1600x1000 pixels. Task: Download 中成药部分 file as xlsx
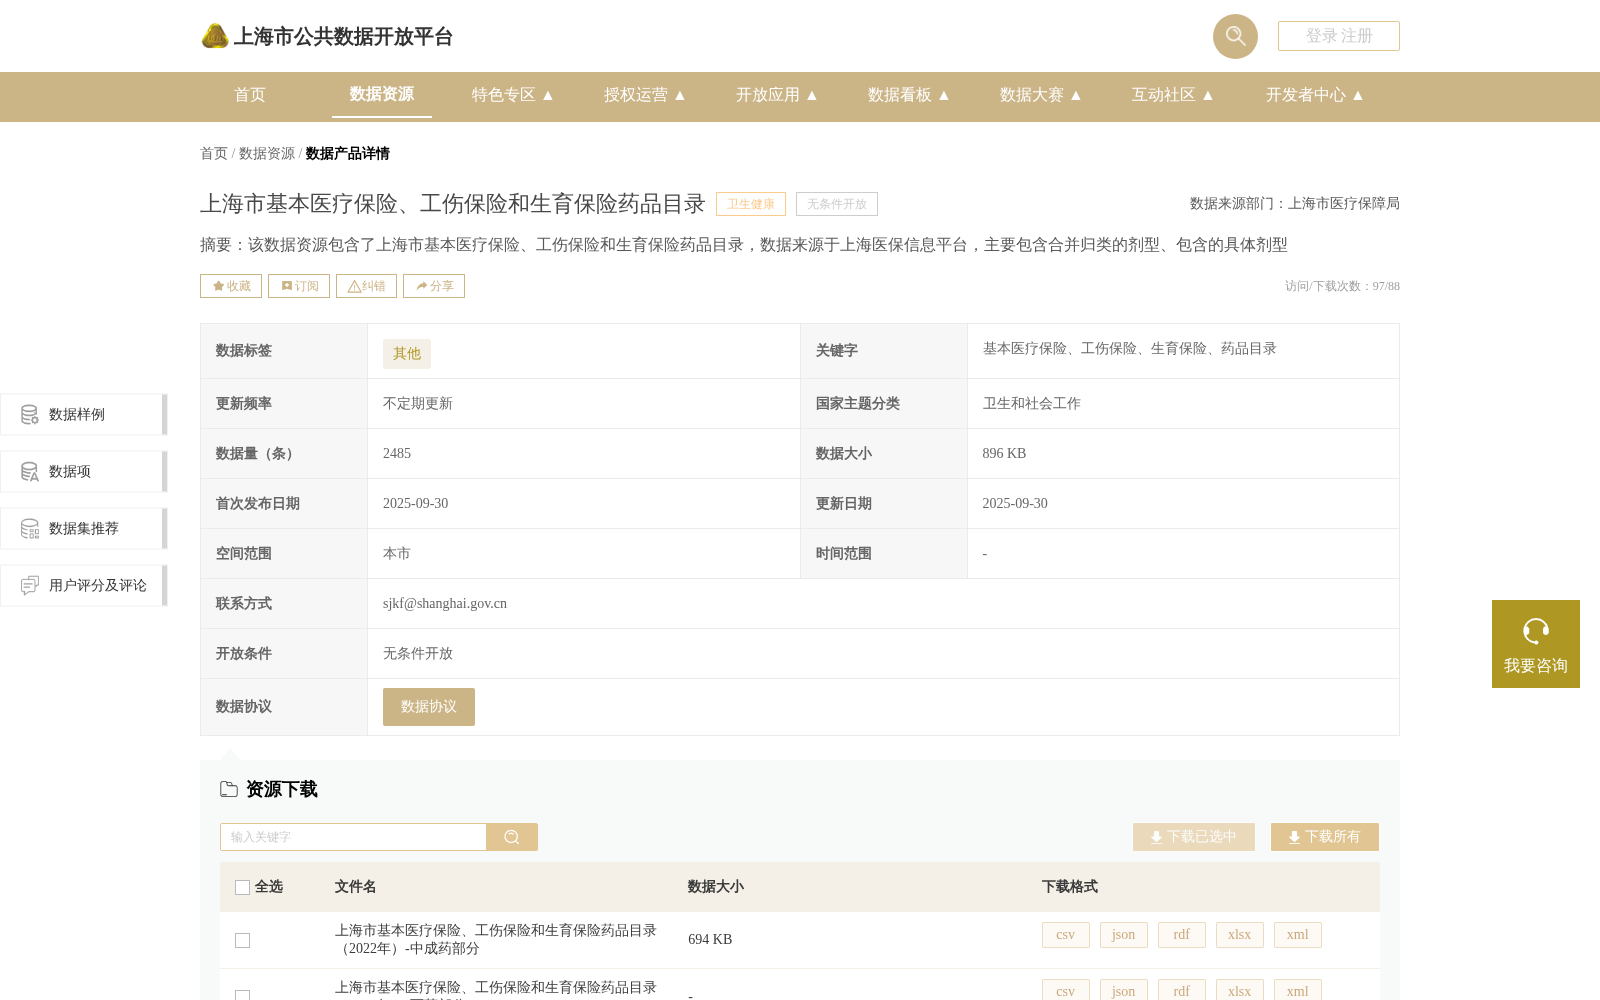[x=1240, y=935]
